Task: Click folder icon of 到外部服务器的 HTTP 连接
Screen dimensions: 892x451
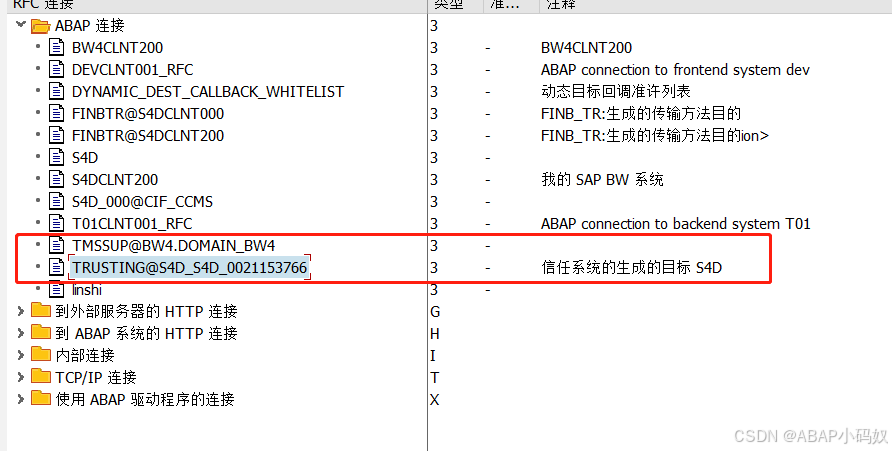Action: click(x=40, y=311)
